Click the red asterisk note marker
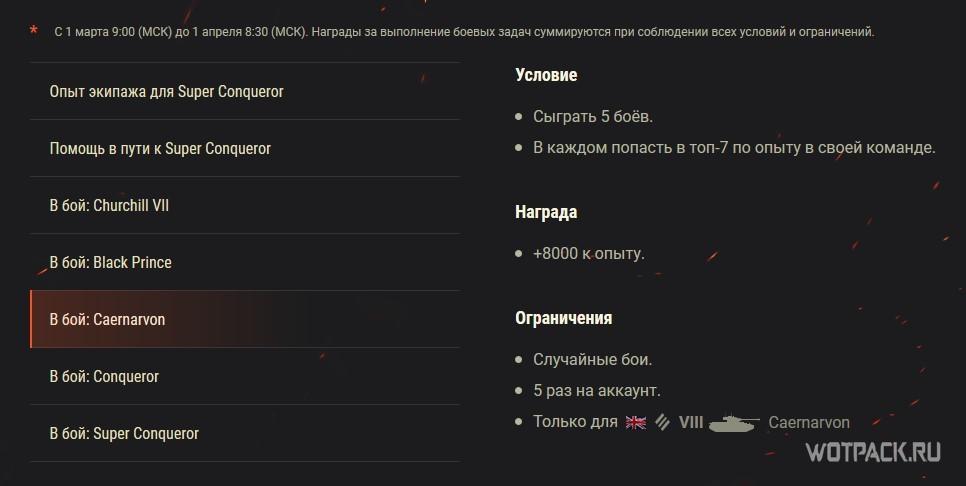This screenshot has height=486, width=966. tap(34, 32)
